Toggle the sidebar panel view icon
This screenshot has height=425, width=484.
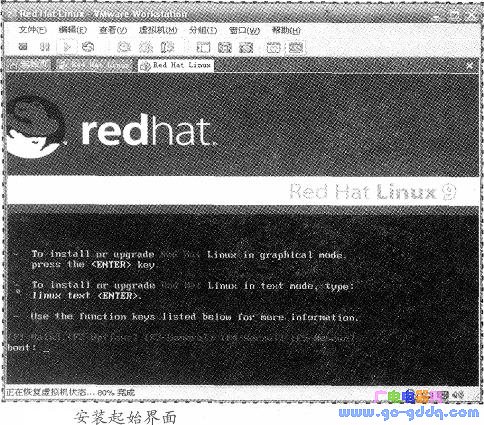203,47
